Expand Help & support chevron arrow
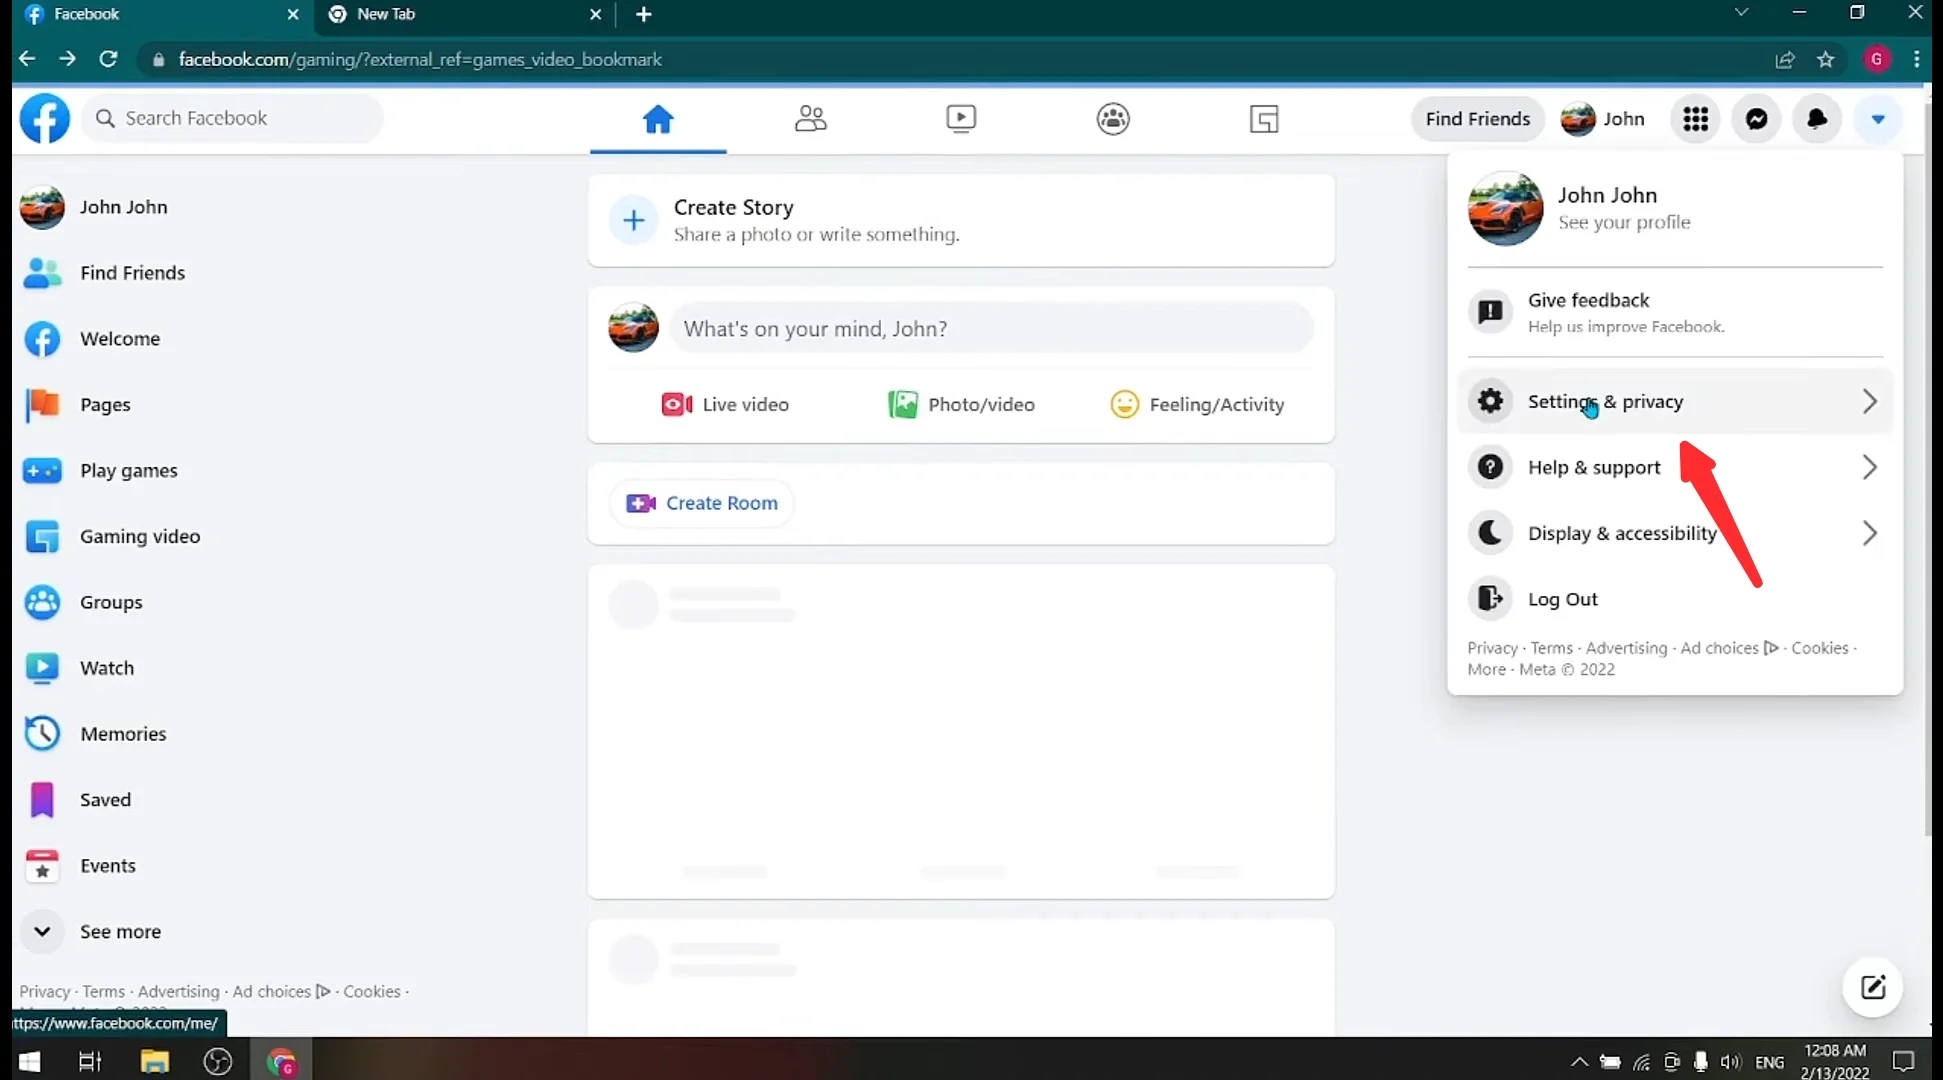This screenshot has height=1080, width=1943. pyautogui.click(x=1869, y=467)
